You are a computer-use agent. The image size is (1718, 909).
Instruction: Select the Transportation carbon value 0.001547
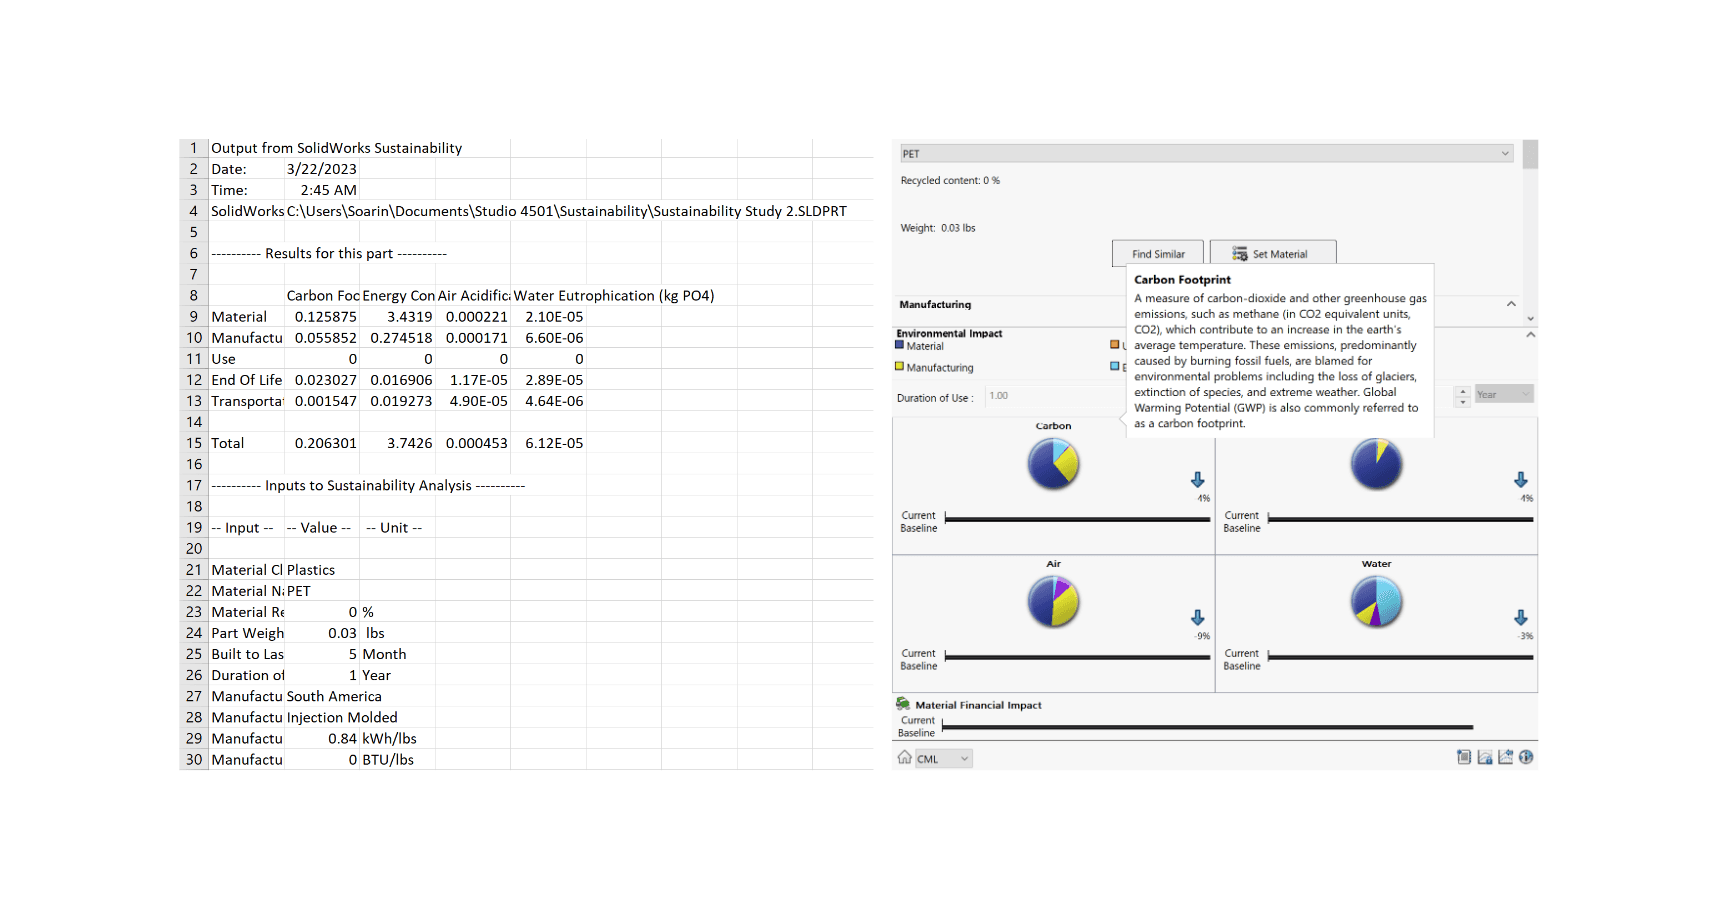tap(322, 401)
